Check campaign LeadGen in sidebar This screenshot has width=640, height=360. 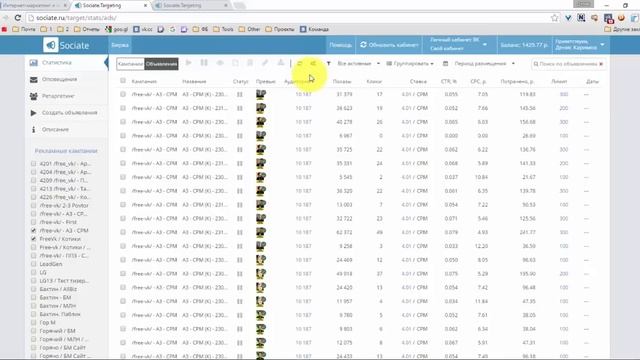[33, 264]
